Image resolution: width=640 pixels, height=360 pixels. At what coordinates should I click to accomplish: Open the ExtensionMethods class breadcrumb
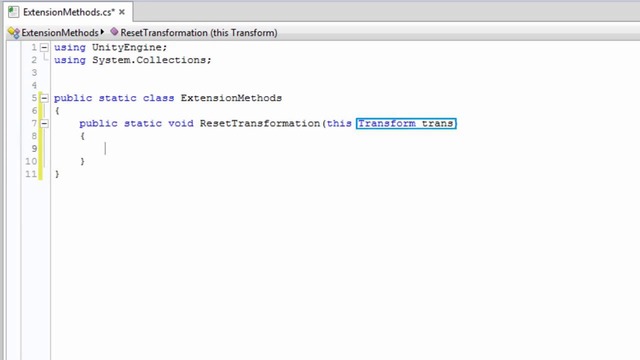(60, 33)
